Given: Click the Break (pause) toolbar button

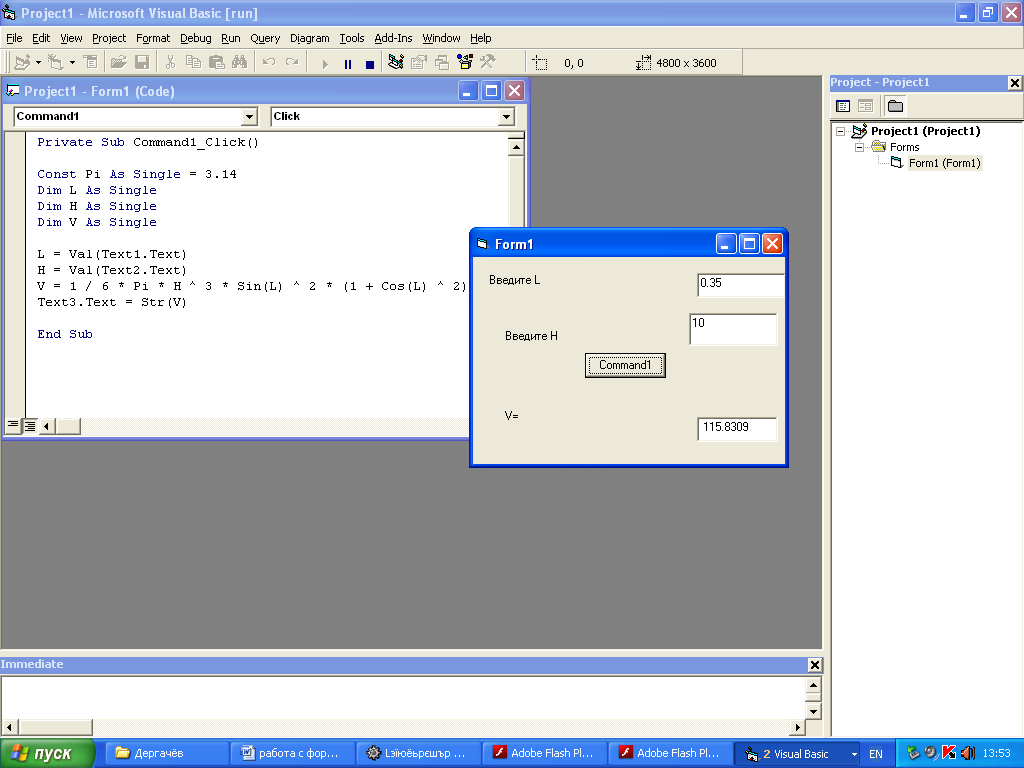Looking at the screenshot, I should [x=348, y=63].
